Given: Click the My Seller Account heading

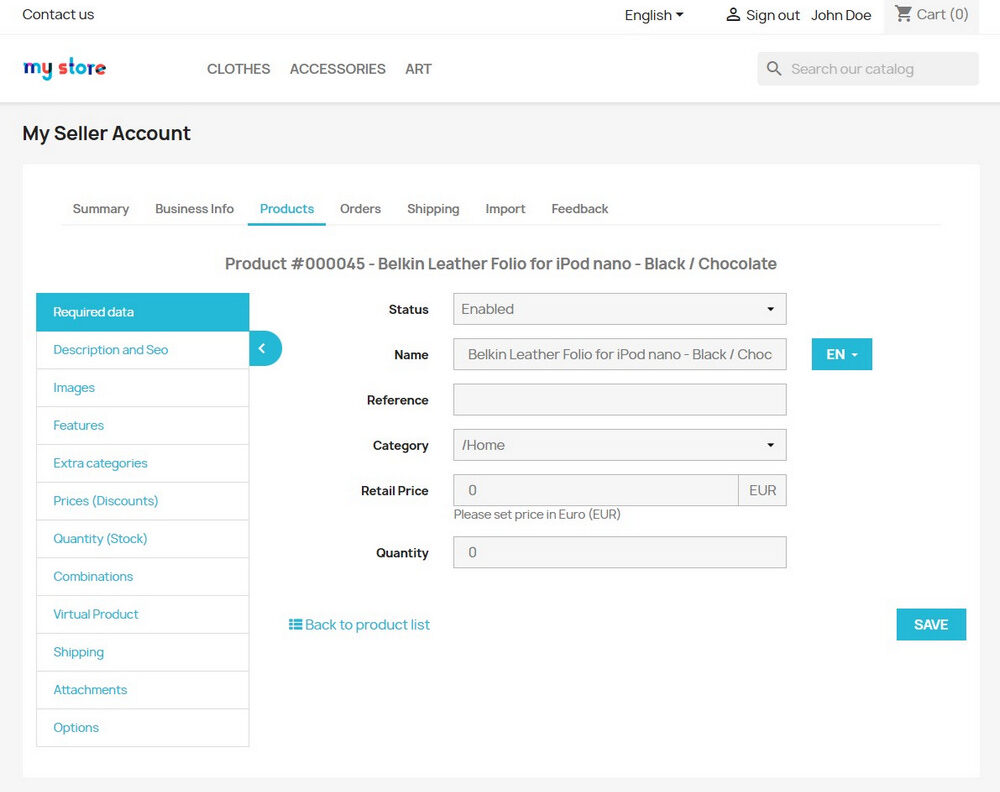Looking at the screenshot, I should tap(107, 133).
